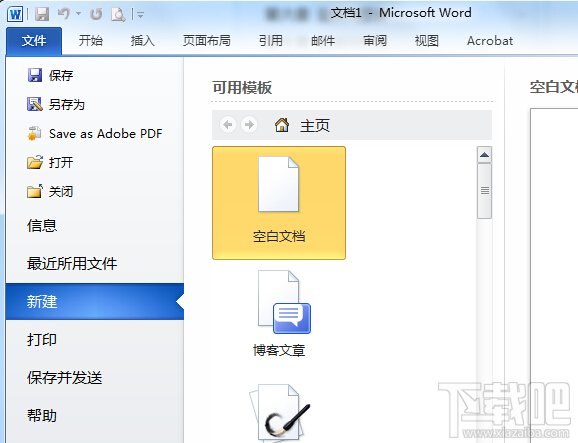578x443 pixels.
Task: Choose Save as Adobe PDF
Action: pyautogui.click(x=94, y=133)
